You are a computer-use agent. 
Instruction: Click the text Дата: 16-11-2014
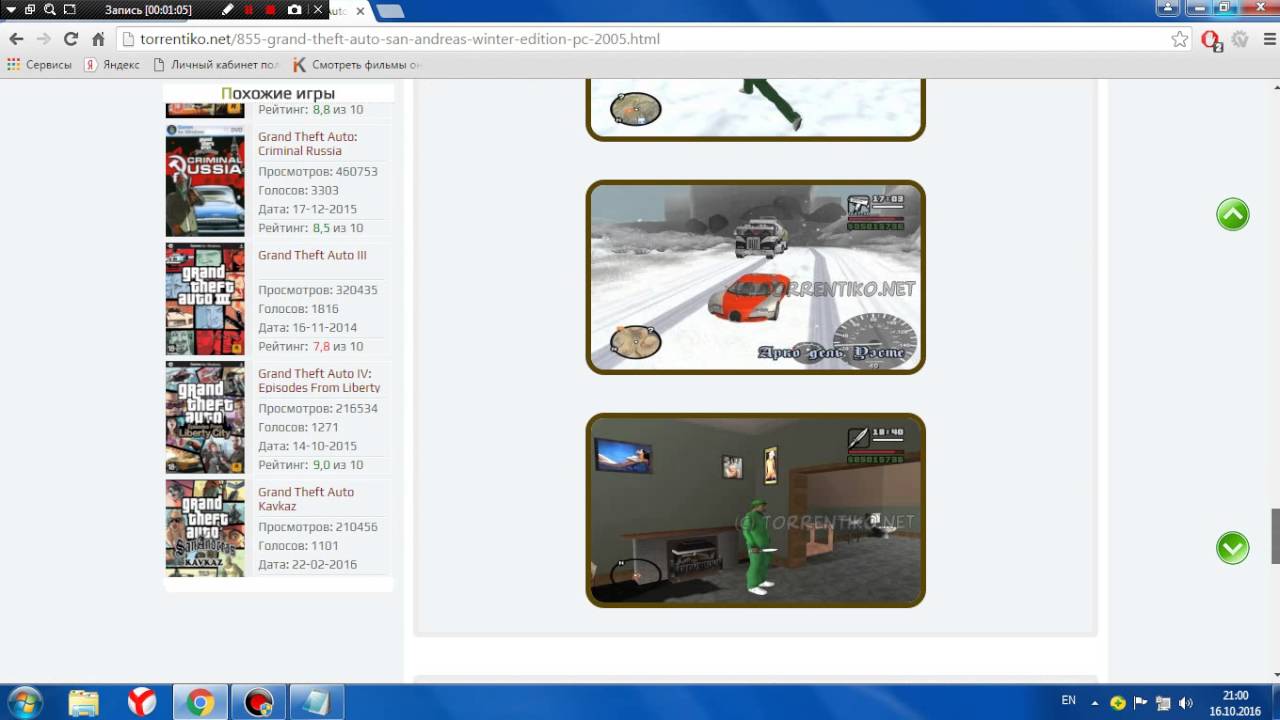click(307, 328)
